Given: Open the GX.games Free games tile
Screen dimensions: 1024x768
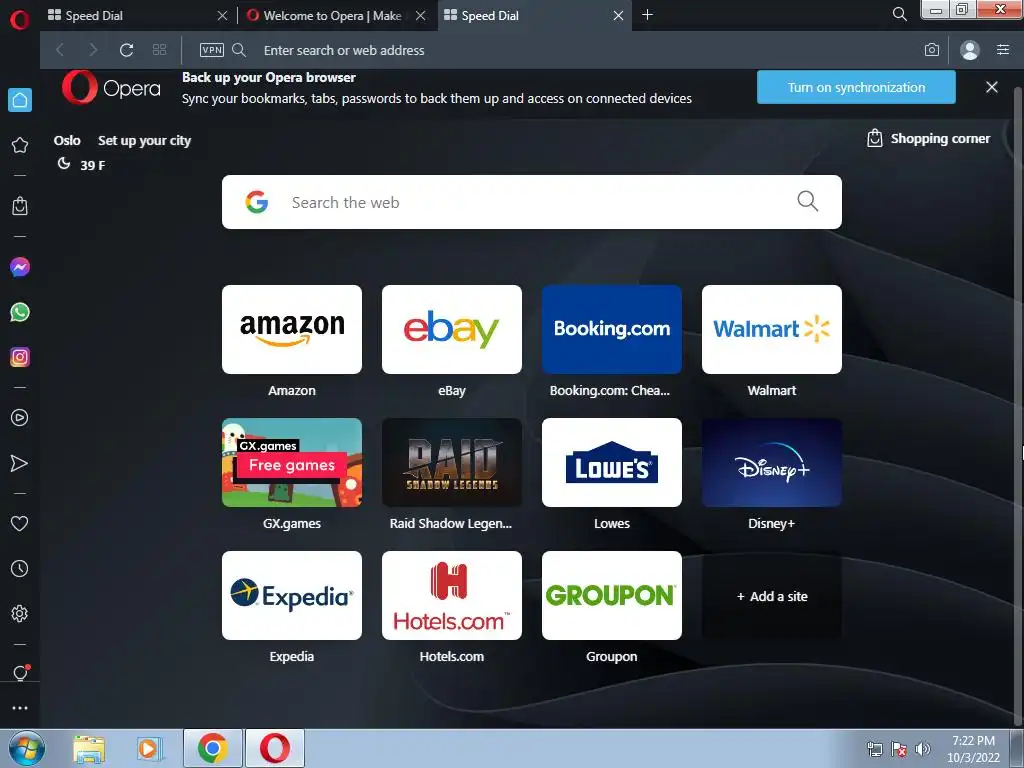Looking at the screenshot, I should [292, 462].
